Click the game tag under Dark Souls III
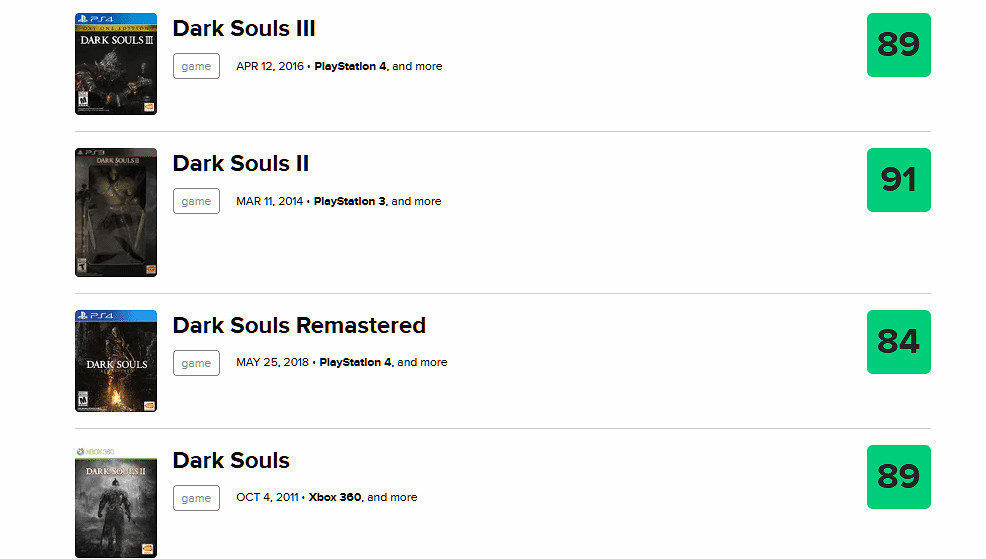The height and width of the screenshot is (559, 986). pyautogui.click(x=196, y=66)
